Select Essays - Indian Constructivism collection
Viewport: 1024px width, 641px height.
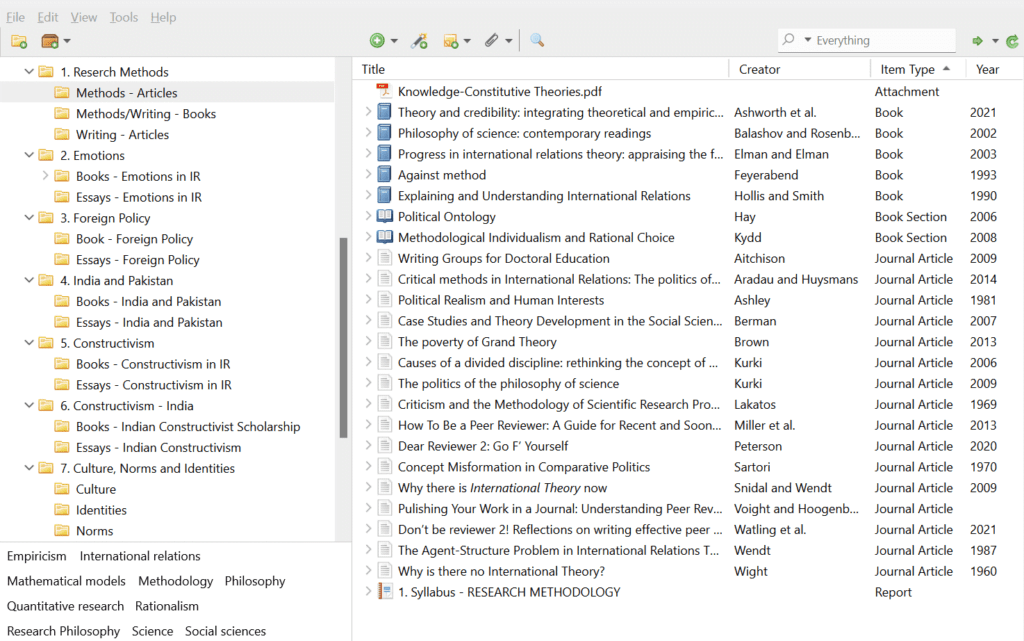(x=159, y=448)
